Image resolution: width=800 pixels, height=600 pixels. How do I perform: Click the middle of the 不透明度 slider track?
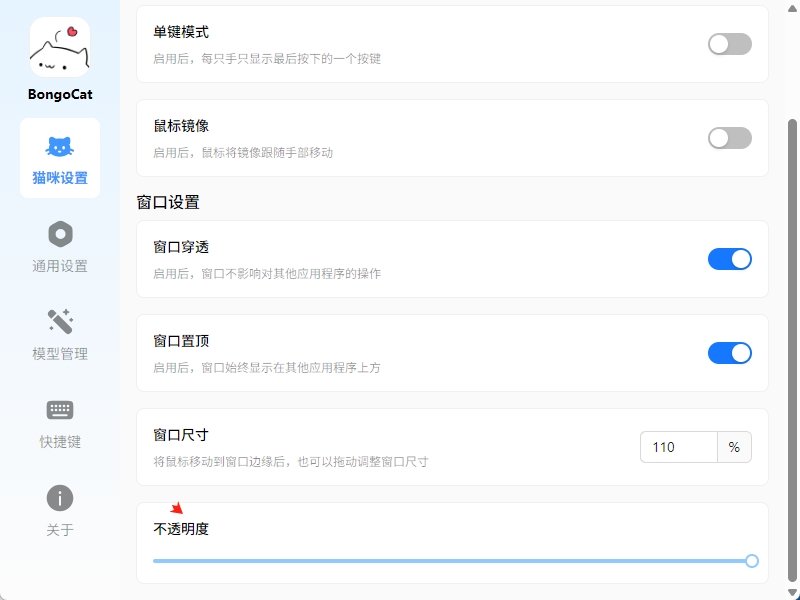click(452, 561)
